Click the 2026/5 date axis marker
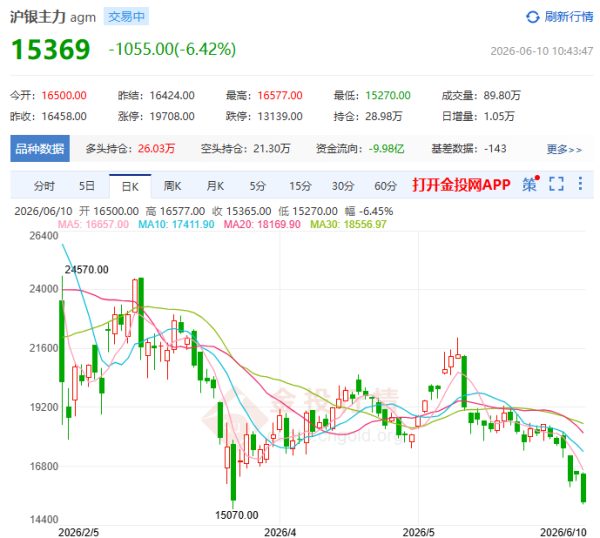600x538 pixels. click(419, 532)
